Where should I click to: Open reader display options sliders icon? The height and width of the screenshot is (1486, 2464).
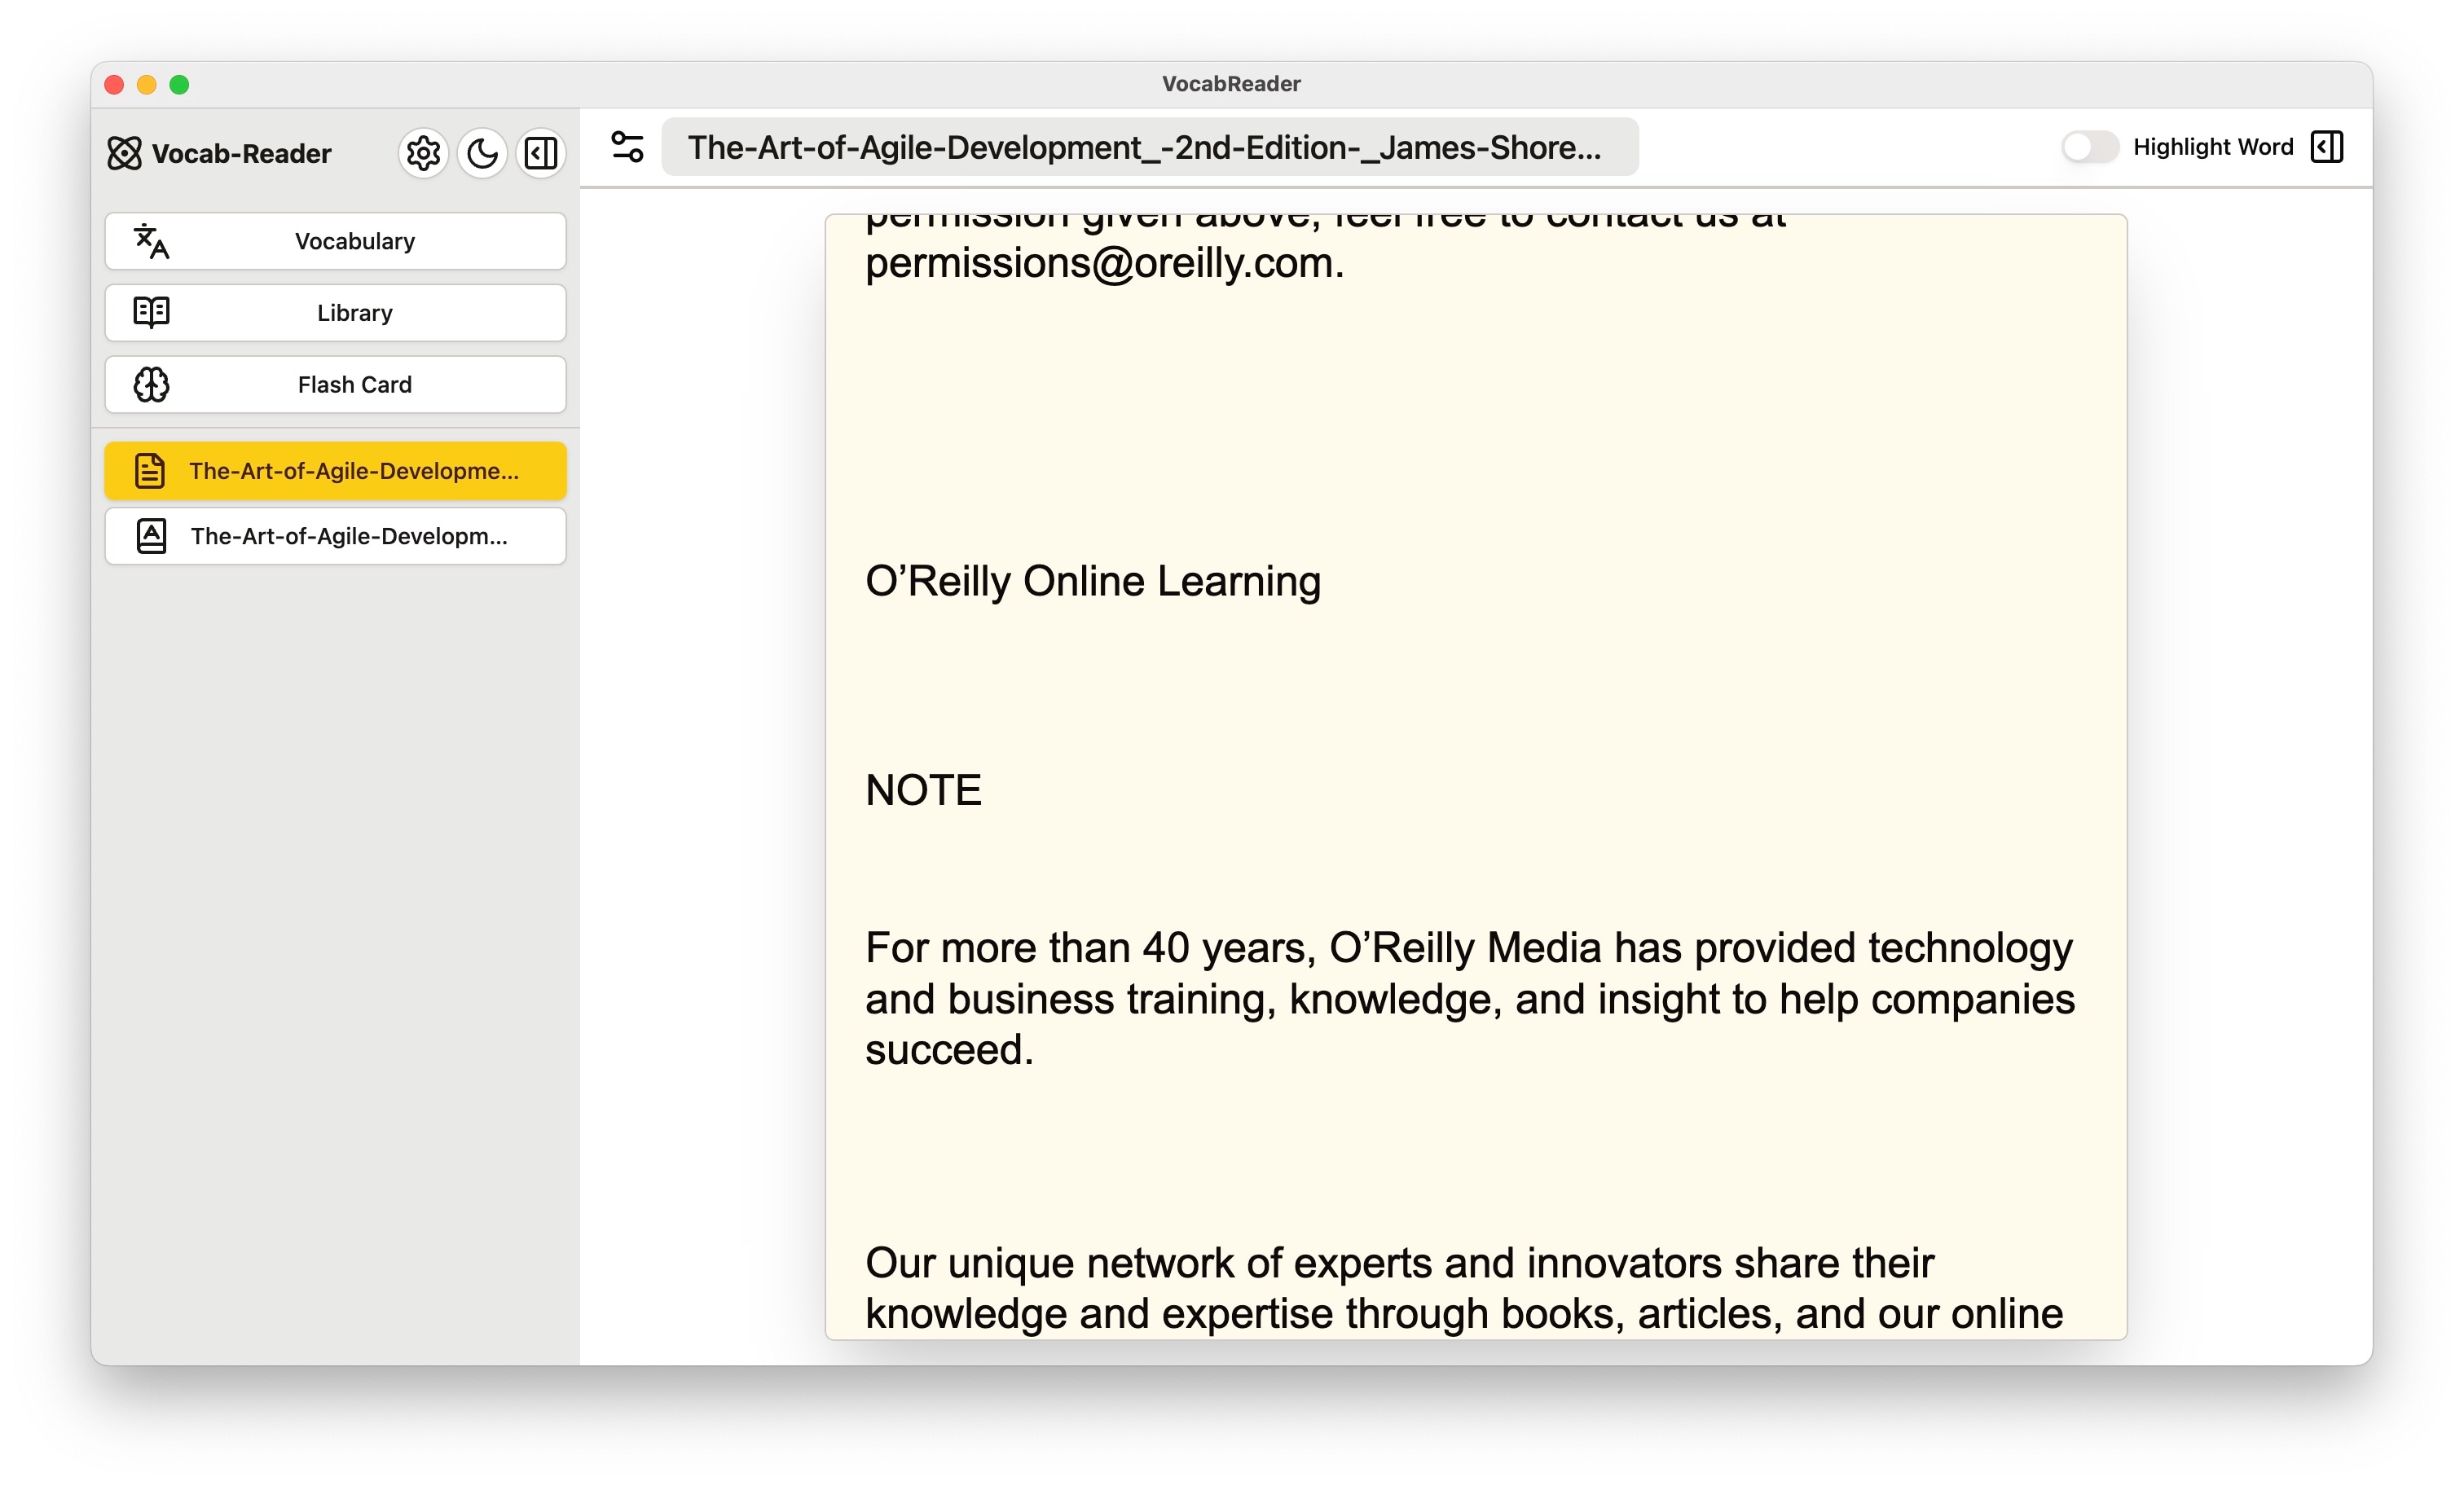point(627,147)
